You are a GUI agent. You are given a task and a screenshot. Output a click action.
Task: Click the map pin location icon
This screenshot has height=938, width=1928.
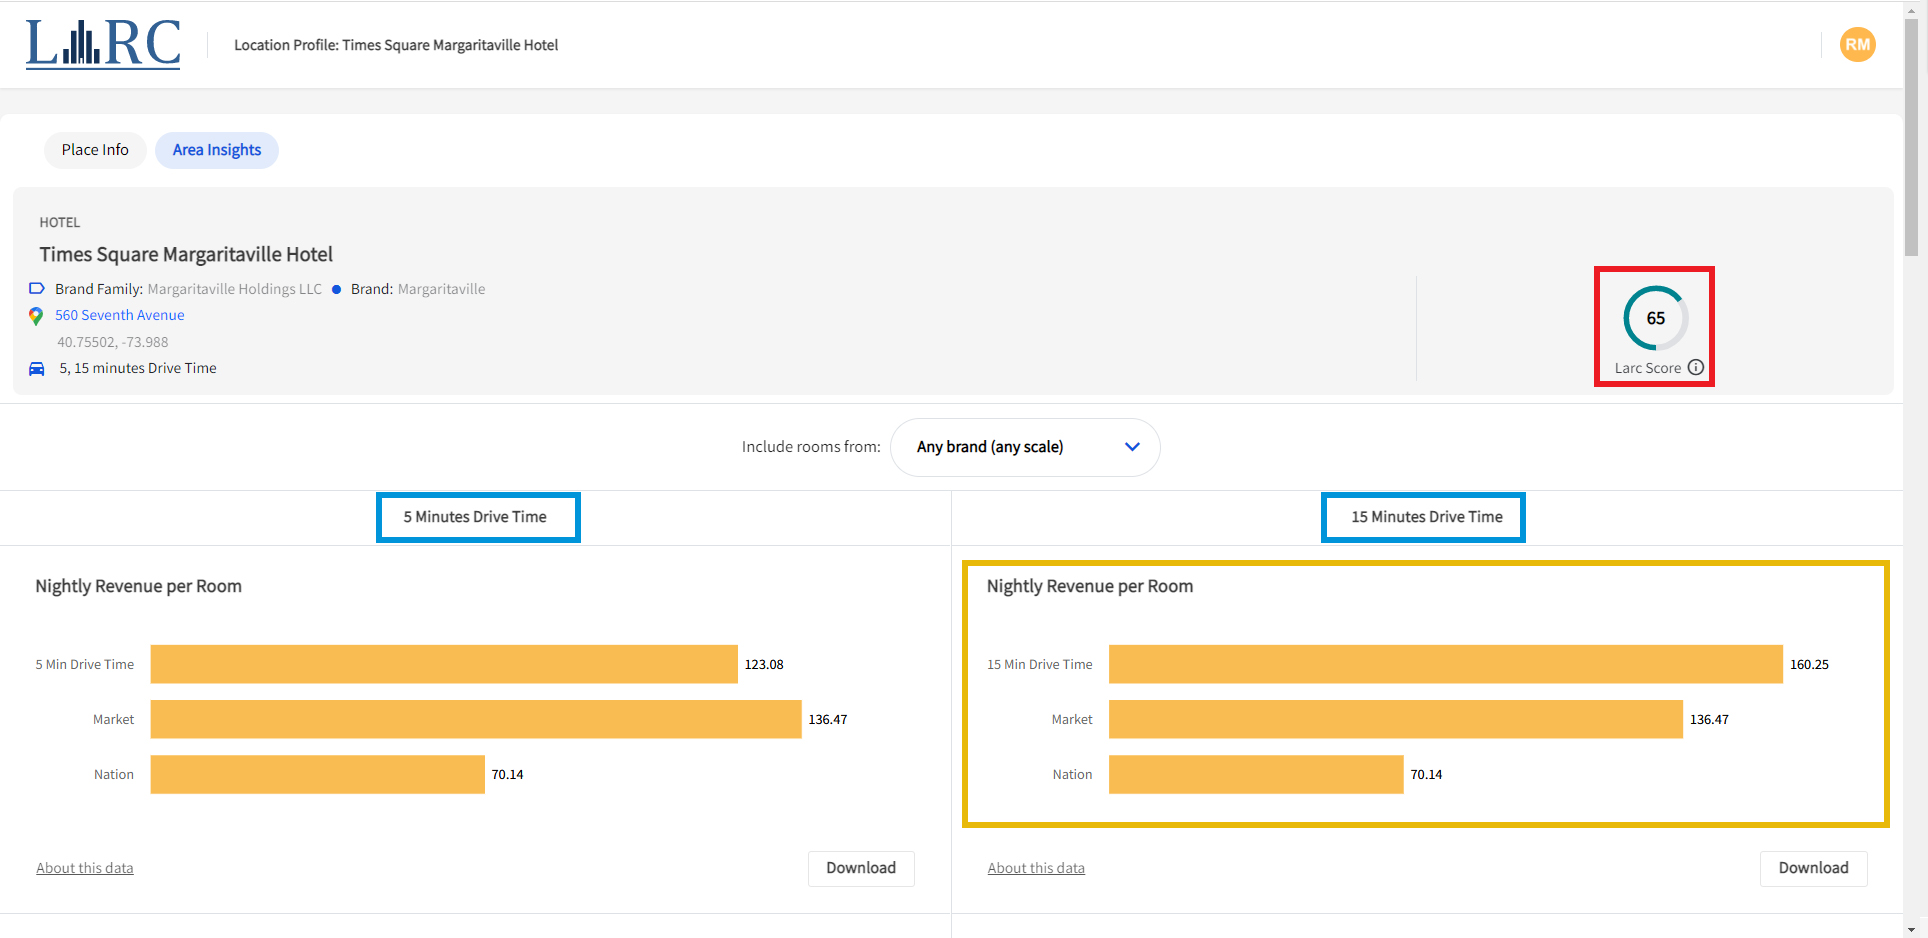click(x=36, y=316)
